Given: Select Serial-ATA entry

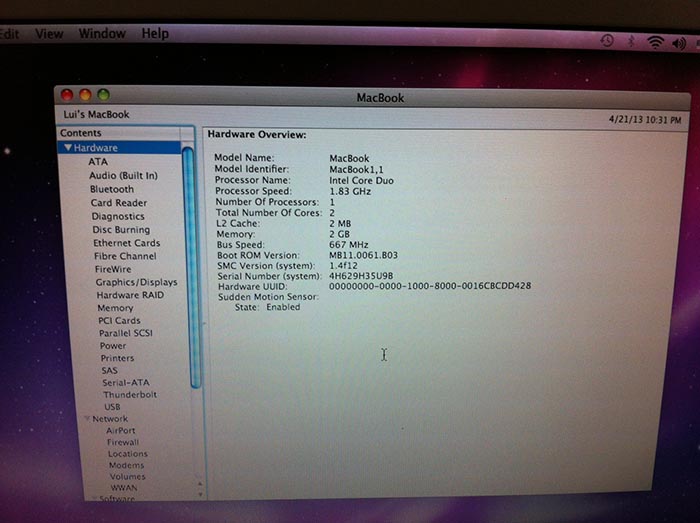Looking at the screenshot, I should [126, 382].
